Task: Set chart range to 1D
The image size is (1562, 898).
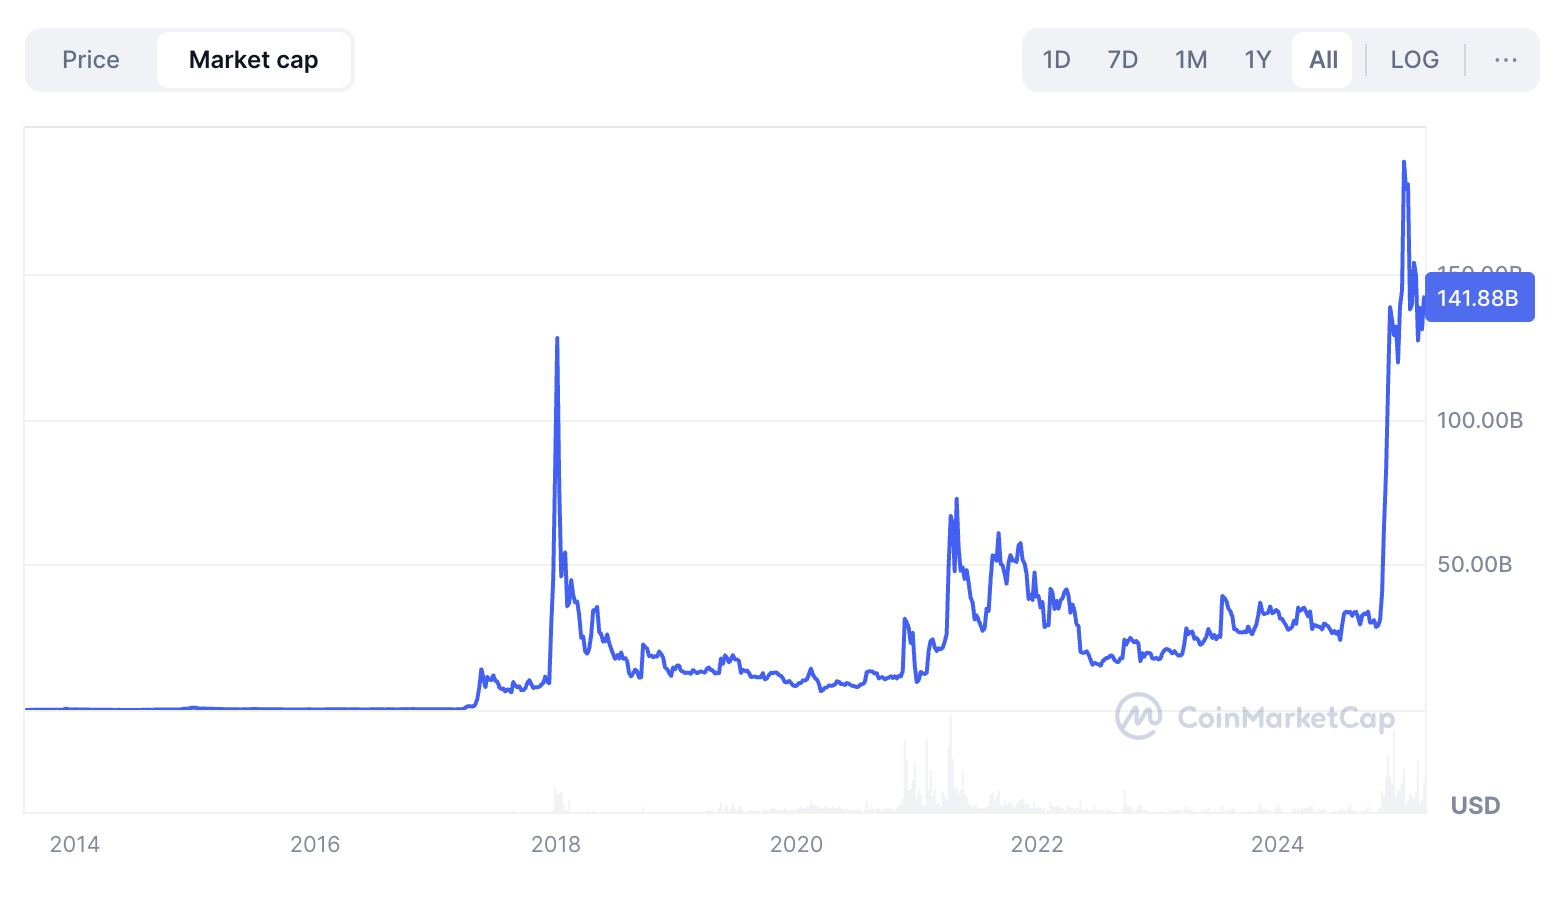Action: [1056, 60]
